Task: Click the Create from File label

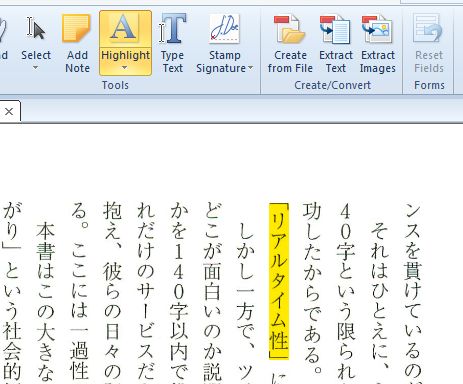Action: point(290,62)
